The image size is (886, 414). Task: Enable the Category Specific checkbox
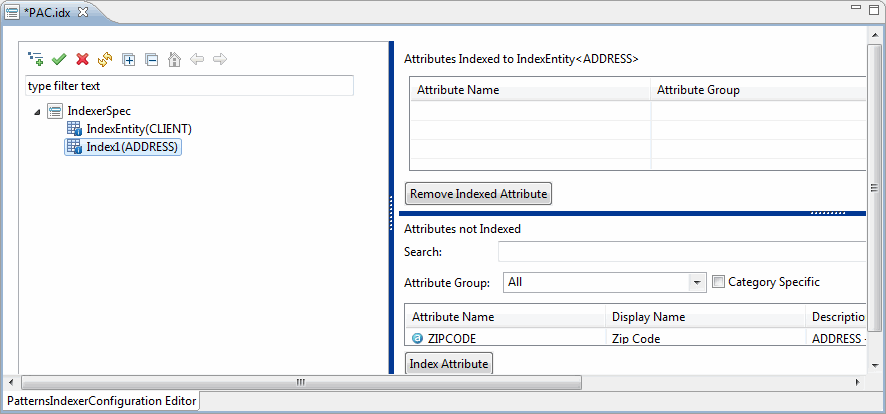(x=718, y=282)
